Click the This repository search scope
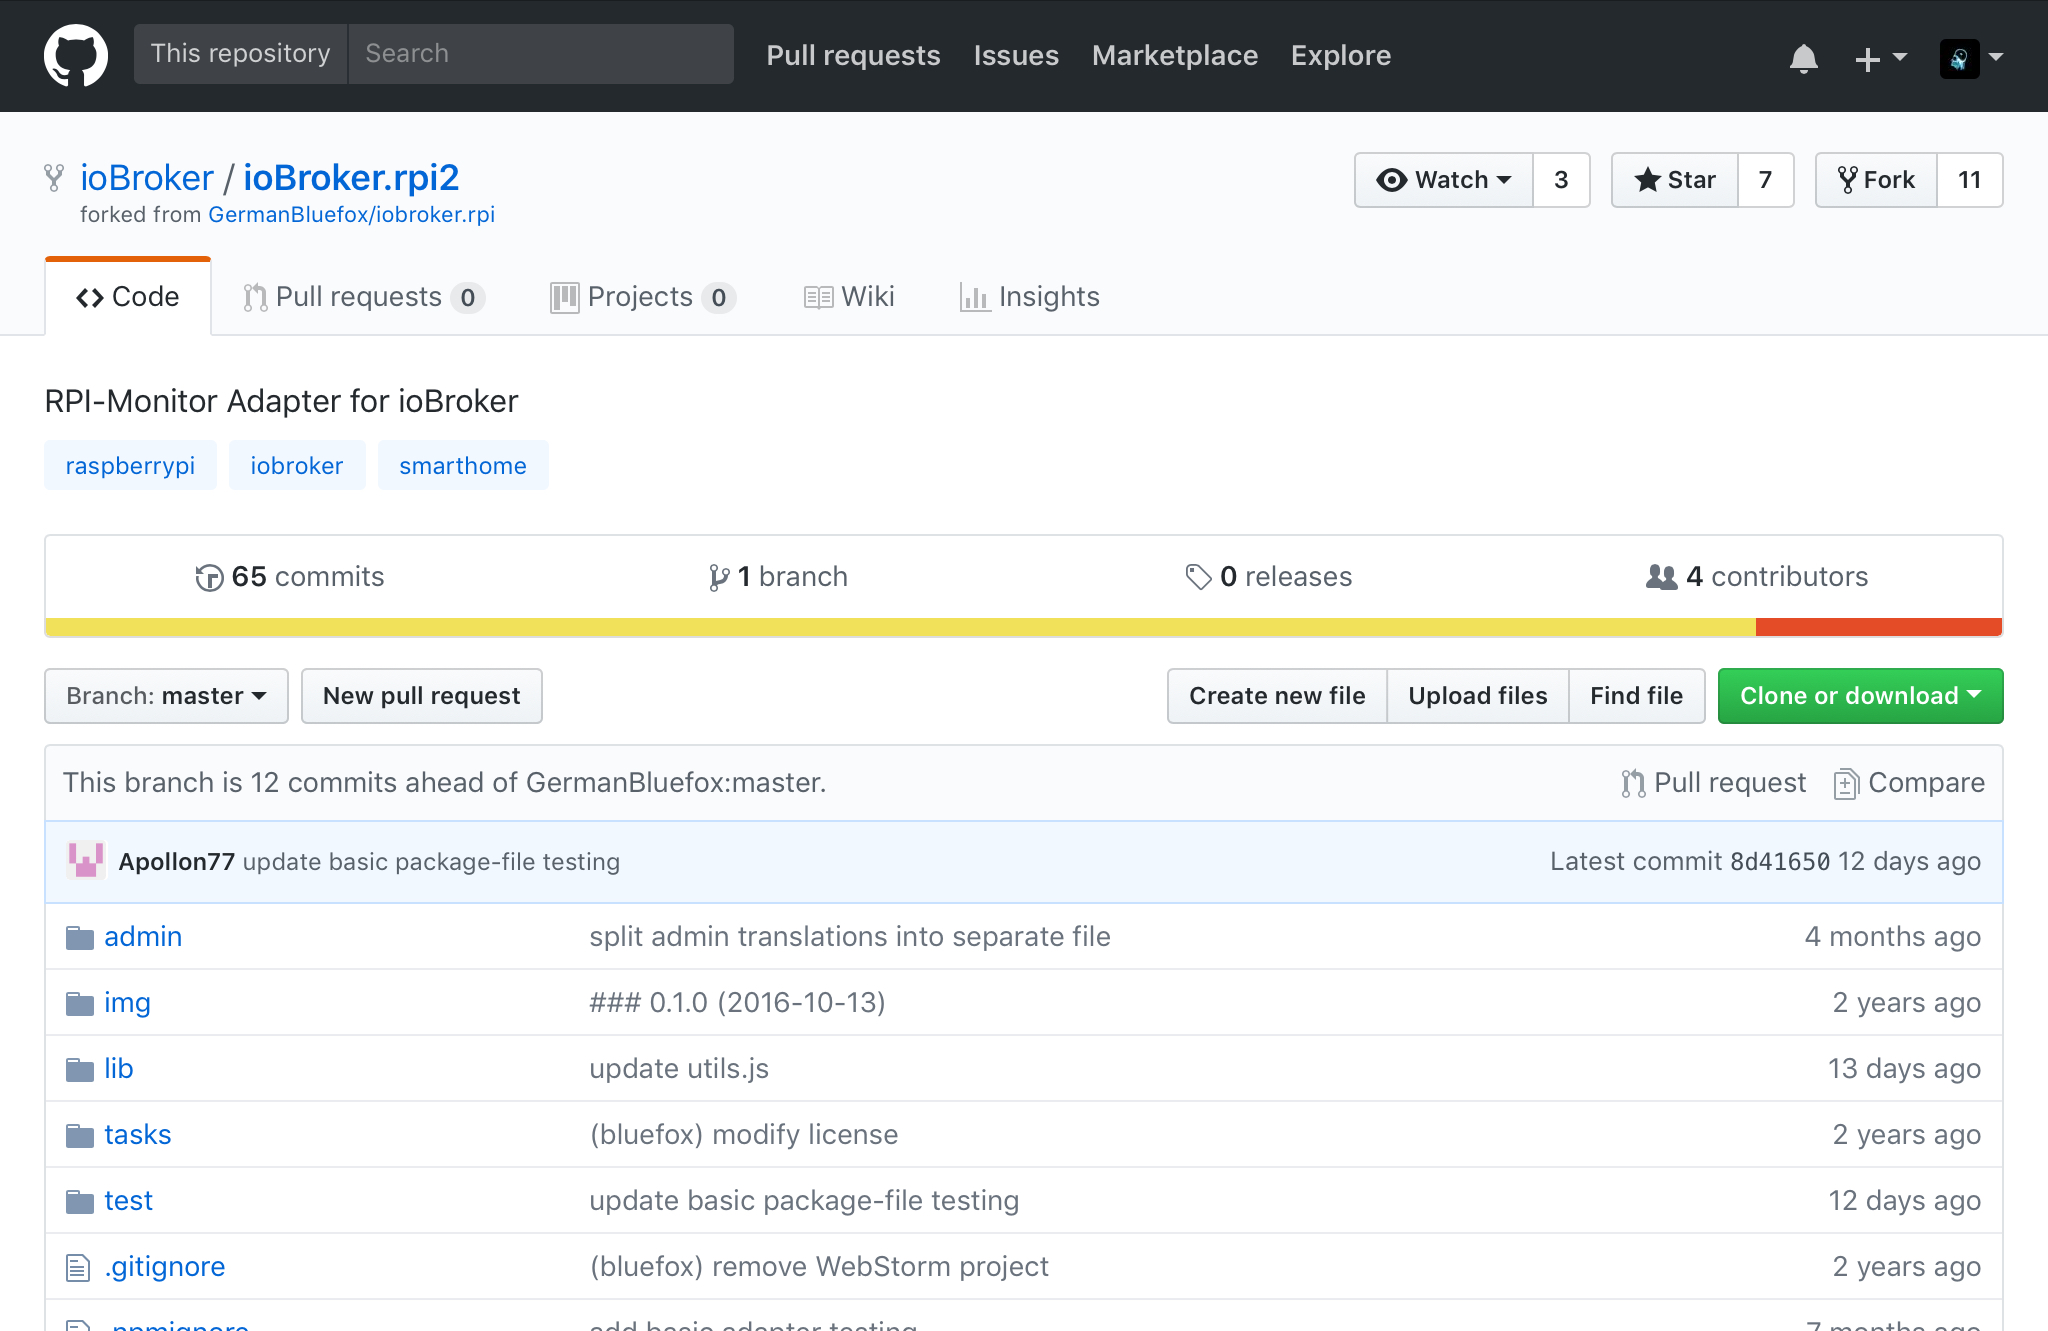 coord(240,54)
